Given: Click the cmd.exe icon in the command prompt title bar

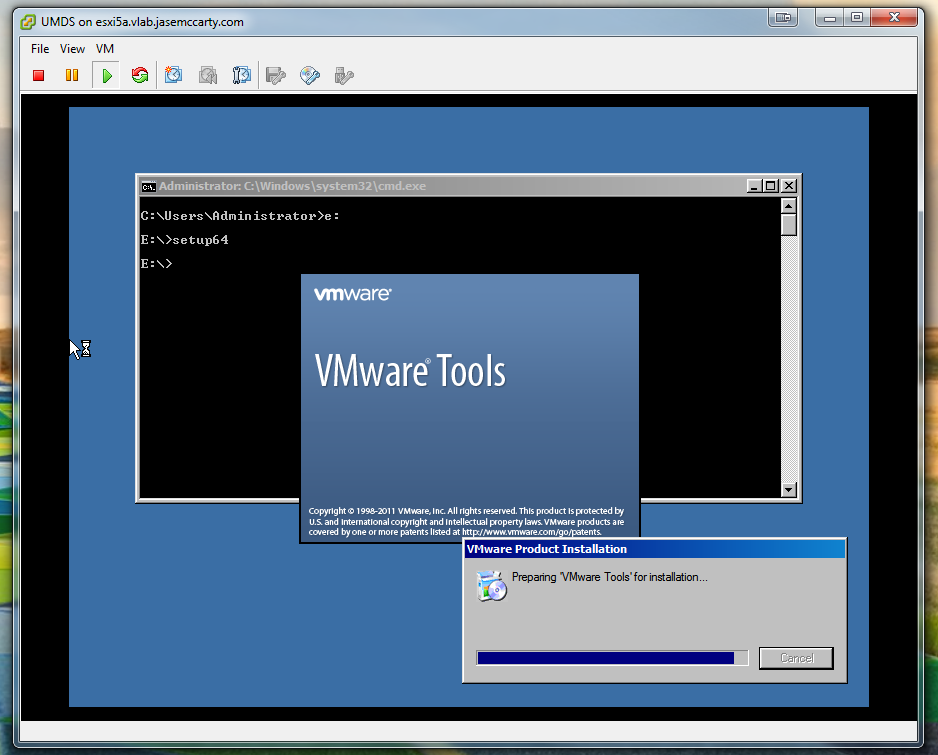Looking at the screenshot, I should point(148,187).
